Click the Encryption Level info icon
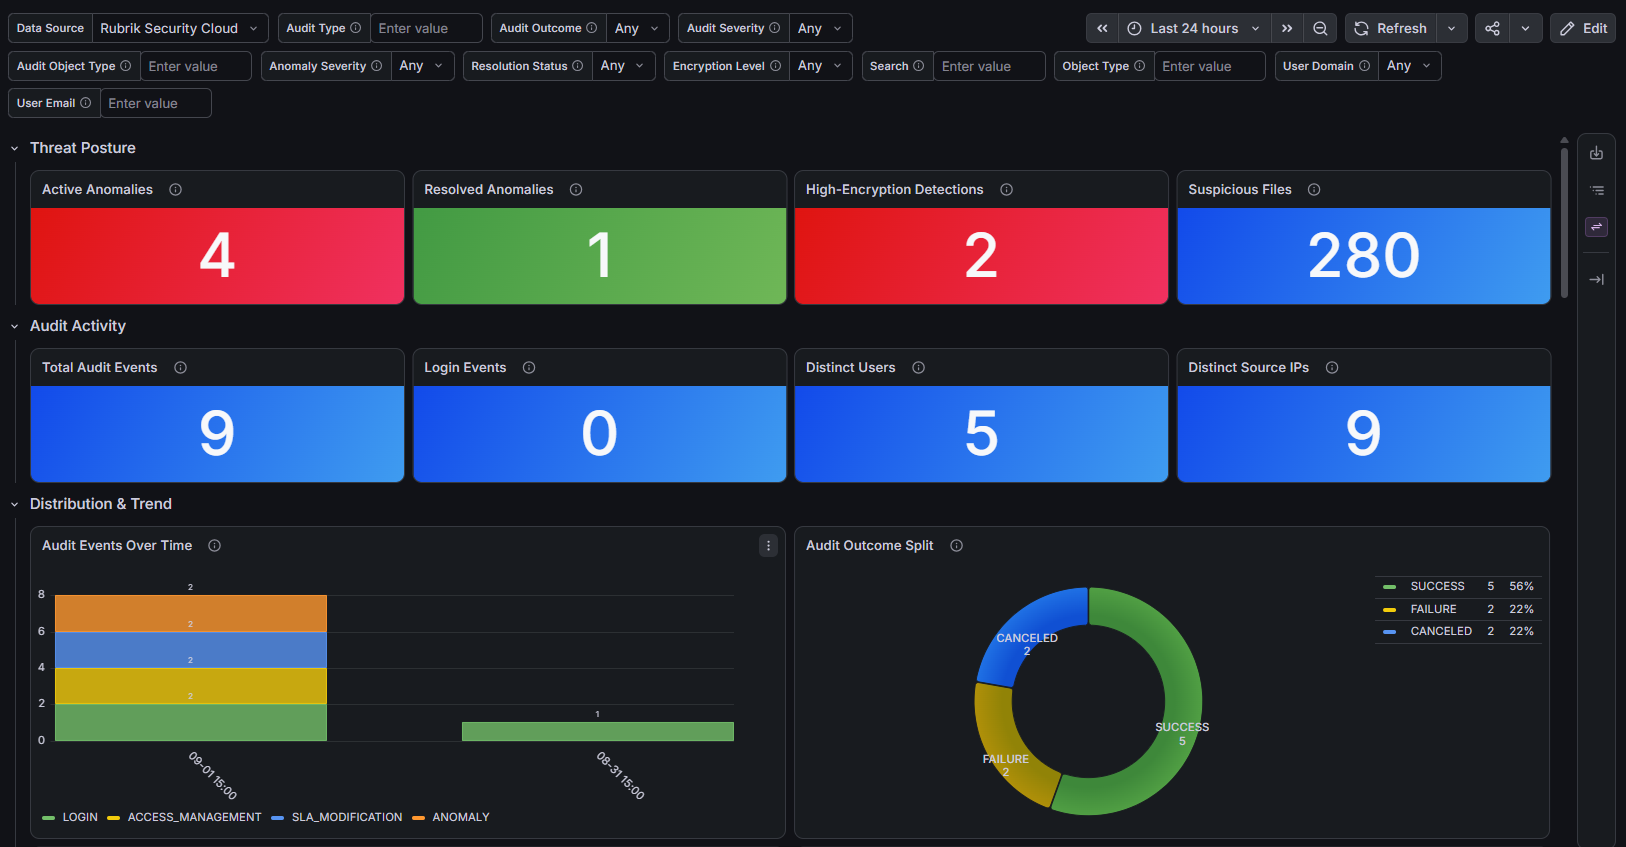Image resolution: width=1626 pixels, height=847 pixels. point(775,66)
